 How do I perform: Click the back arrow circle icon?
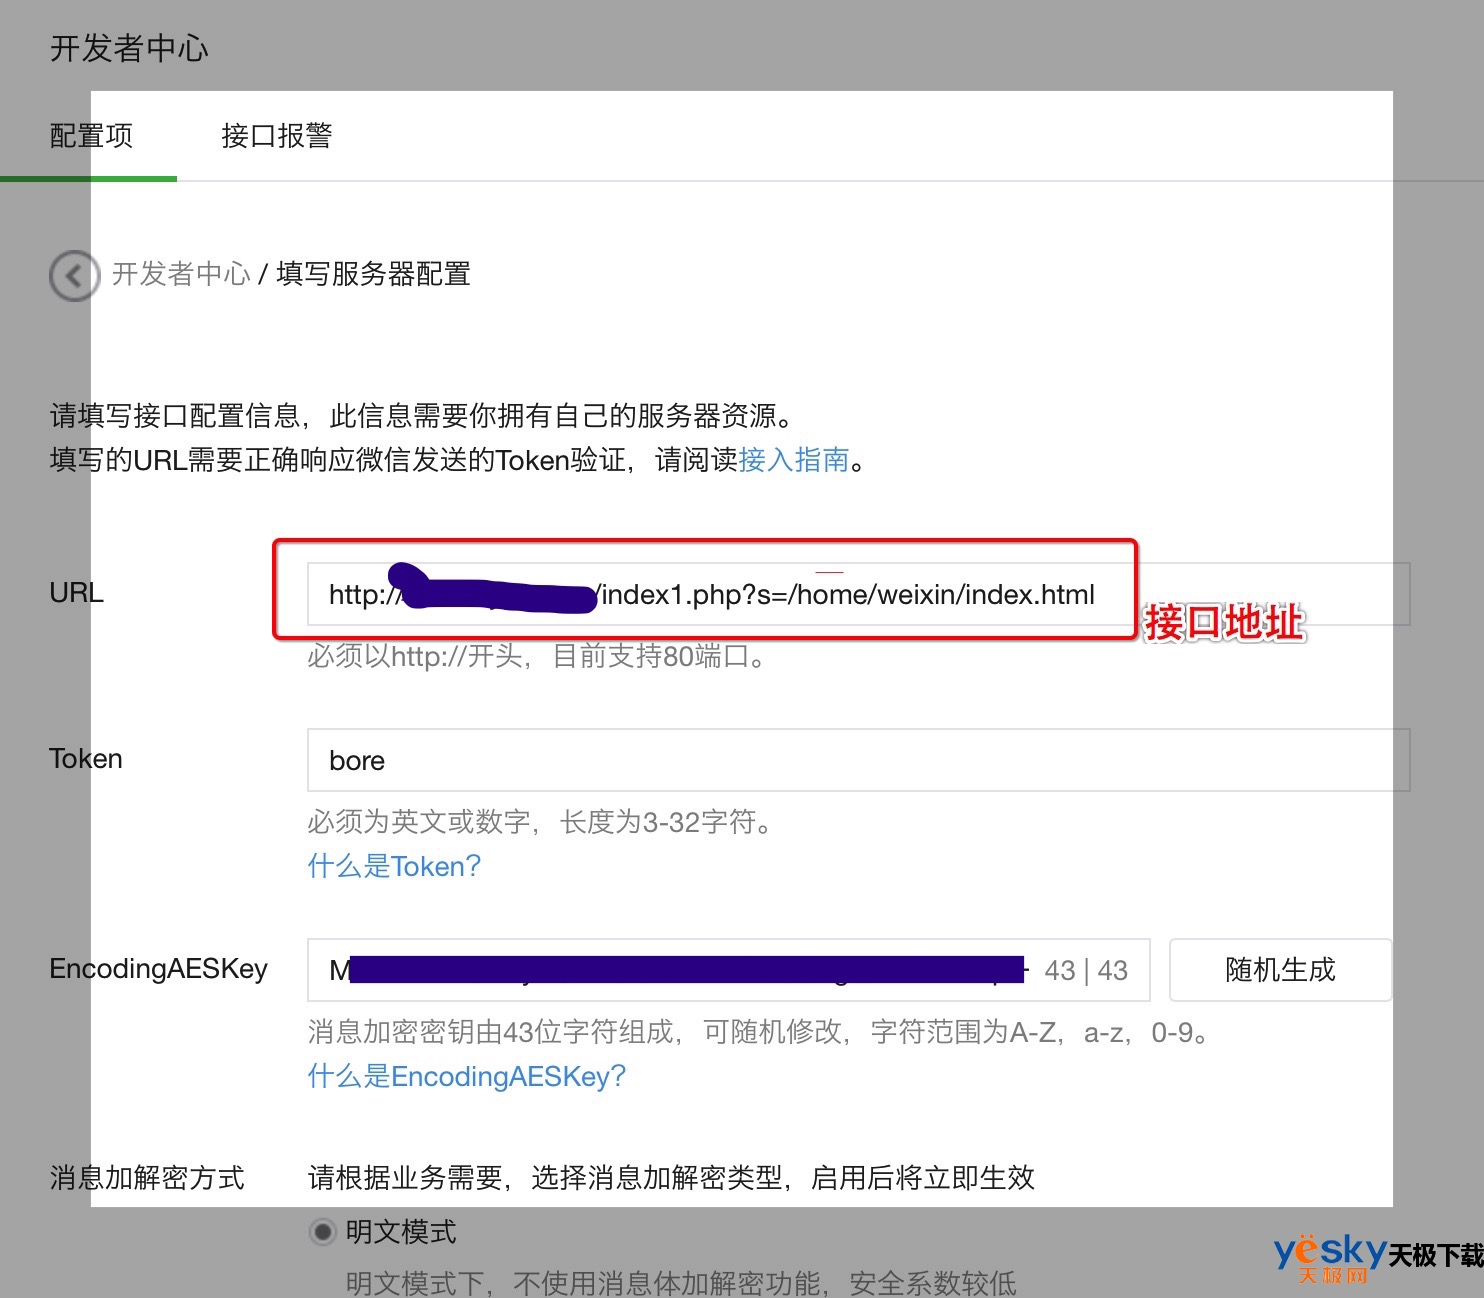point(74,275)
